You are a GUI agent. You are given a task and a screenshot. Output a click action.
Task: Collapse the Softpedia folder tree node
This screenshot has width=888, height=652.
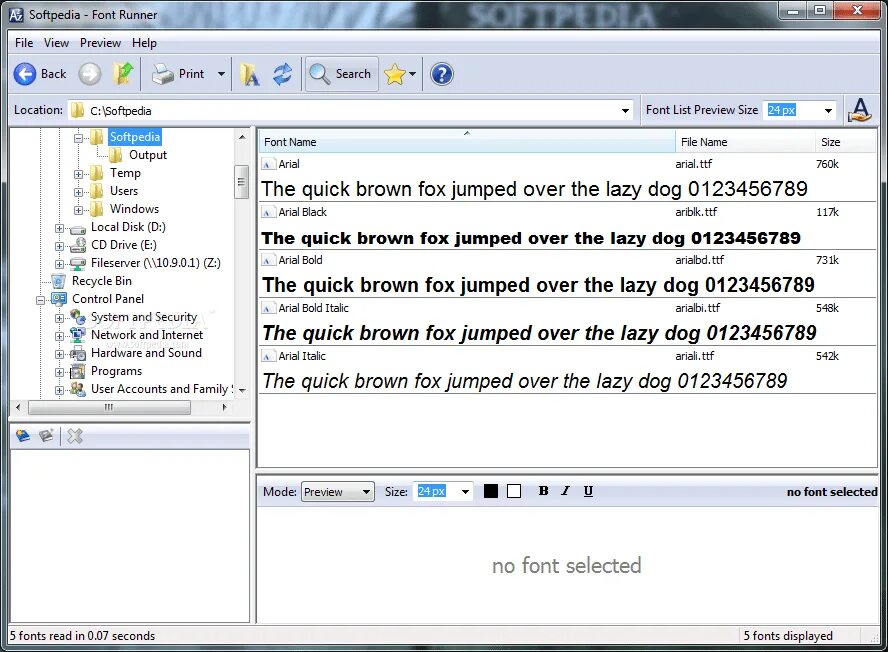point(78,138)
